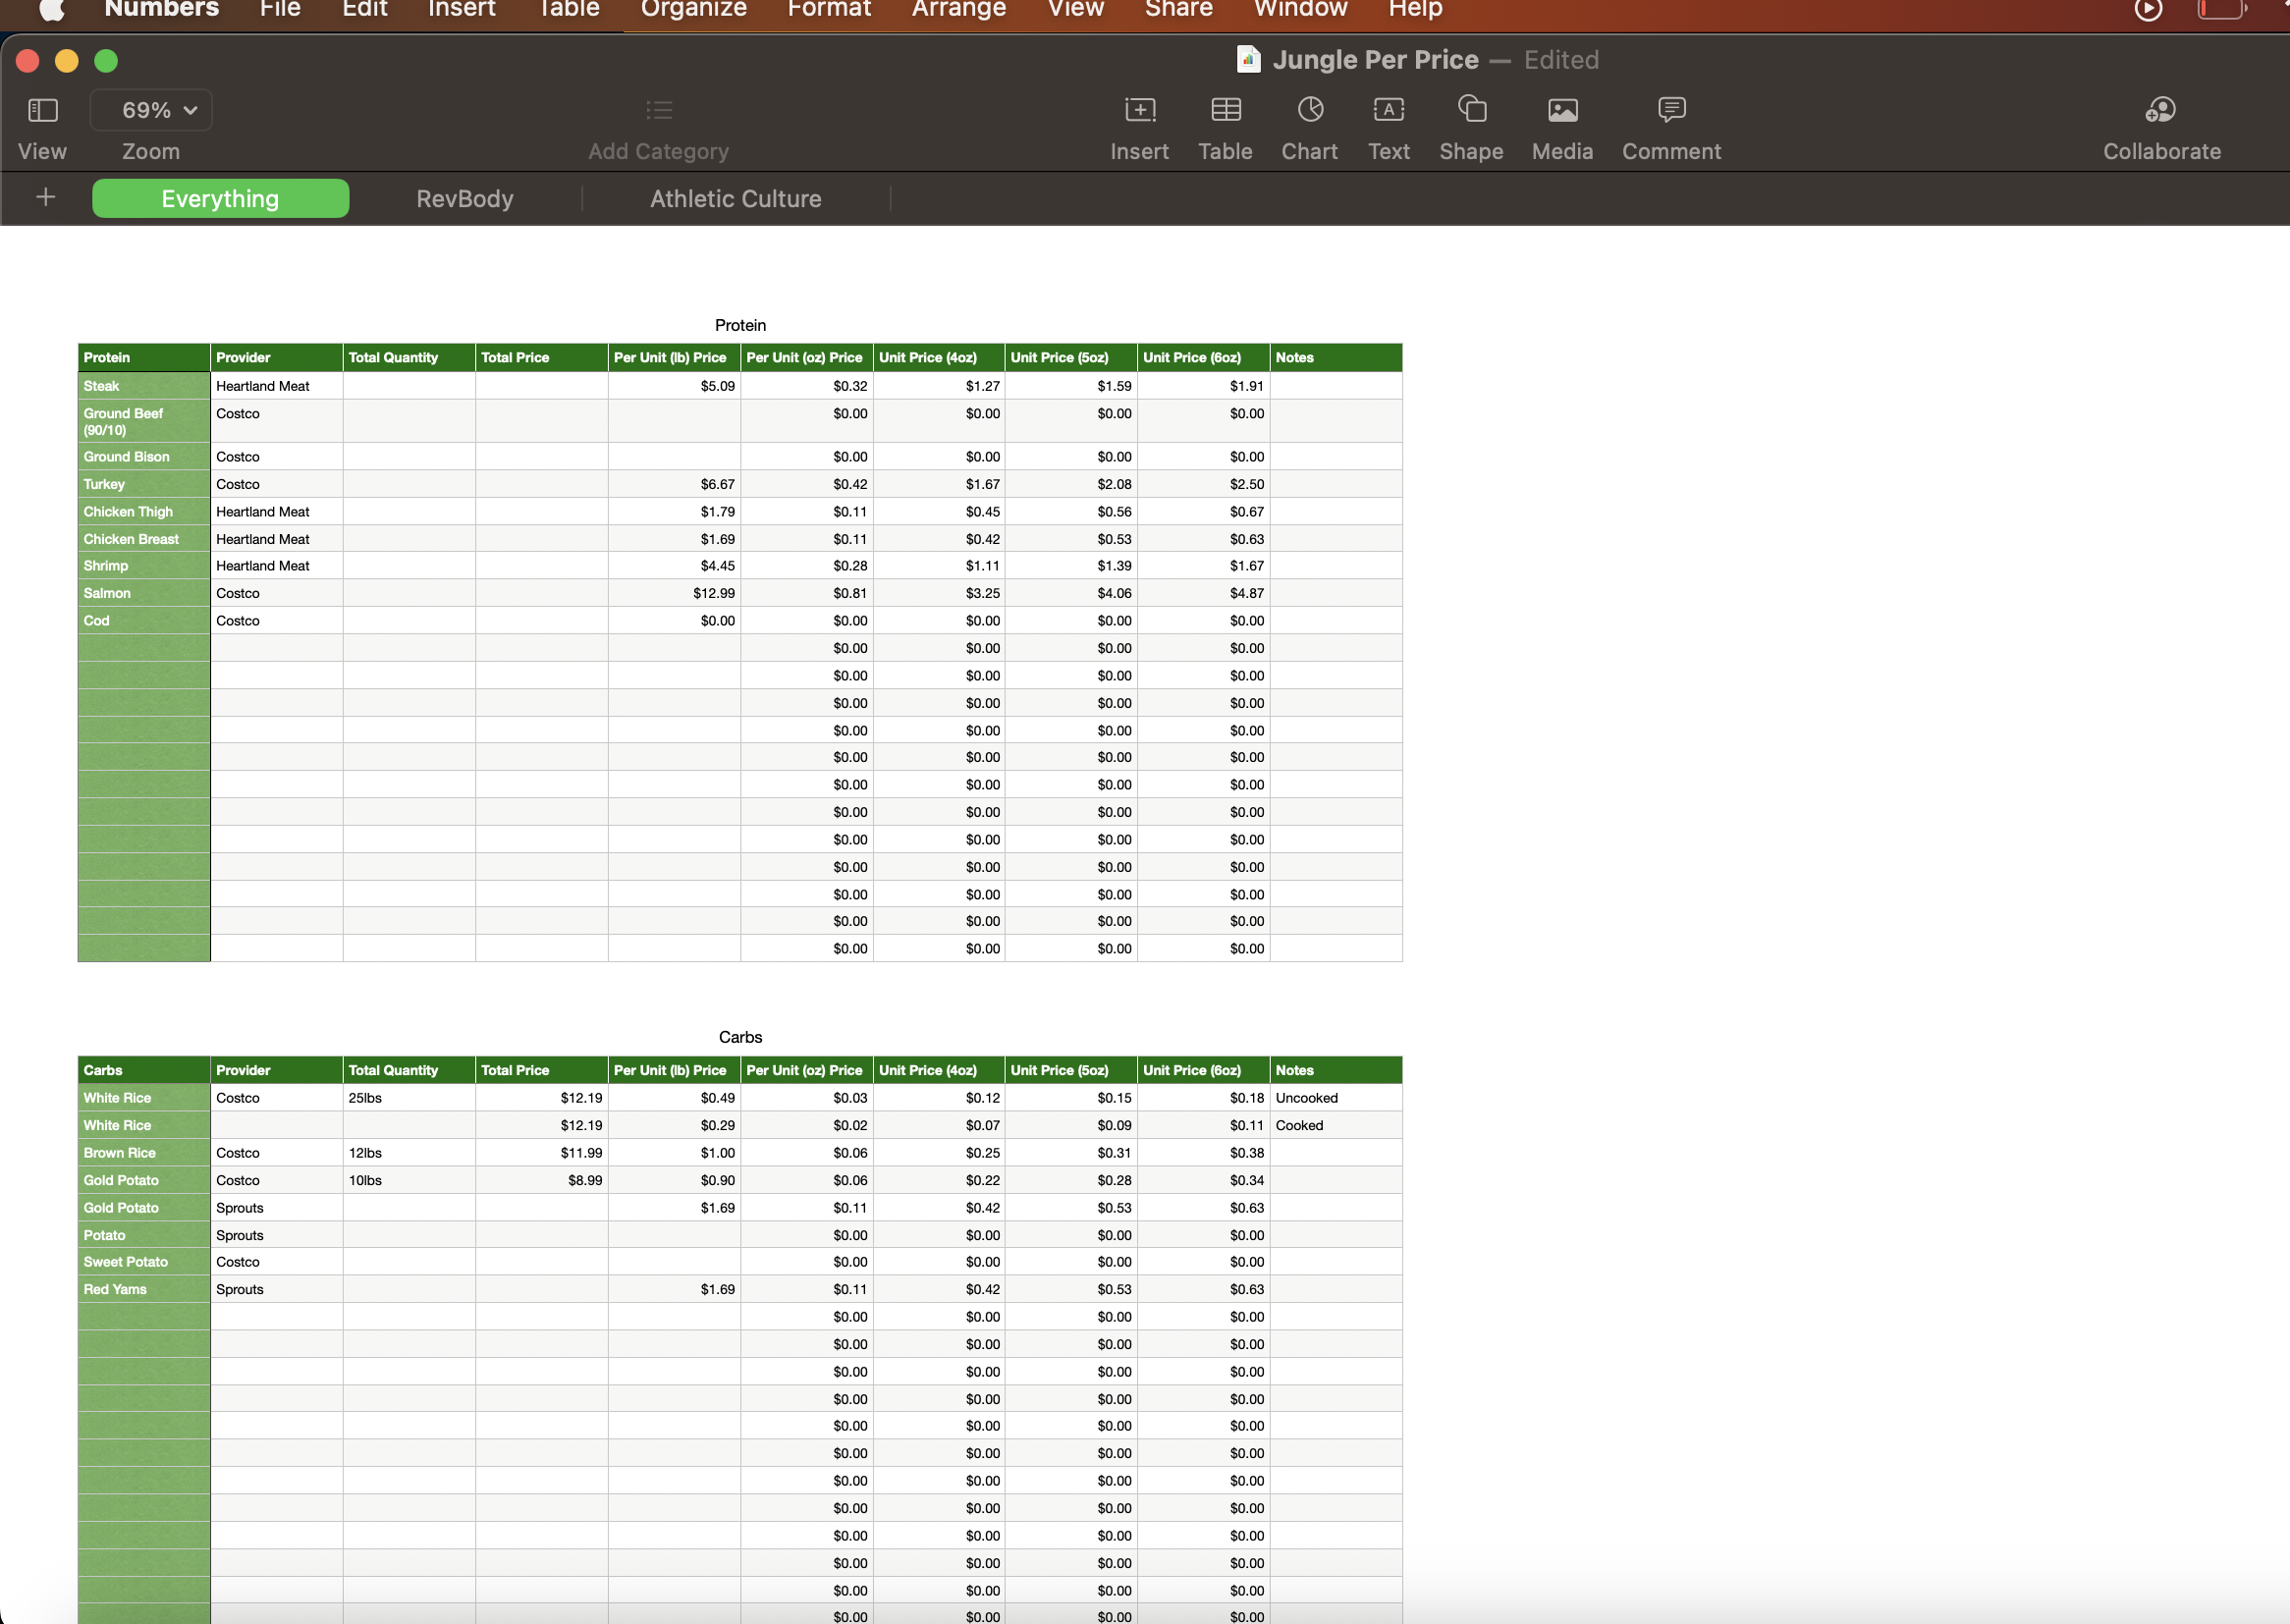Screen dimensions: 2290x1624
Task: Select the Steak Per Unit (lb) Price cell
Action: 674,386
